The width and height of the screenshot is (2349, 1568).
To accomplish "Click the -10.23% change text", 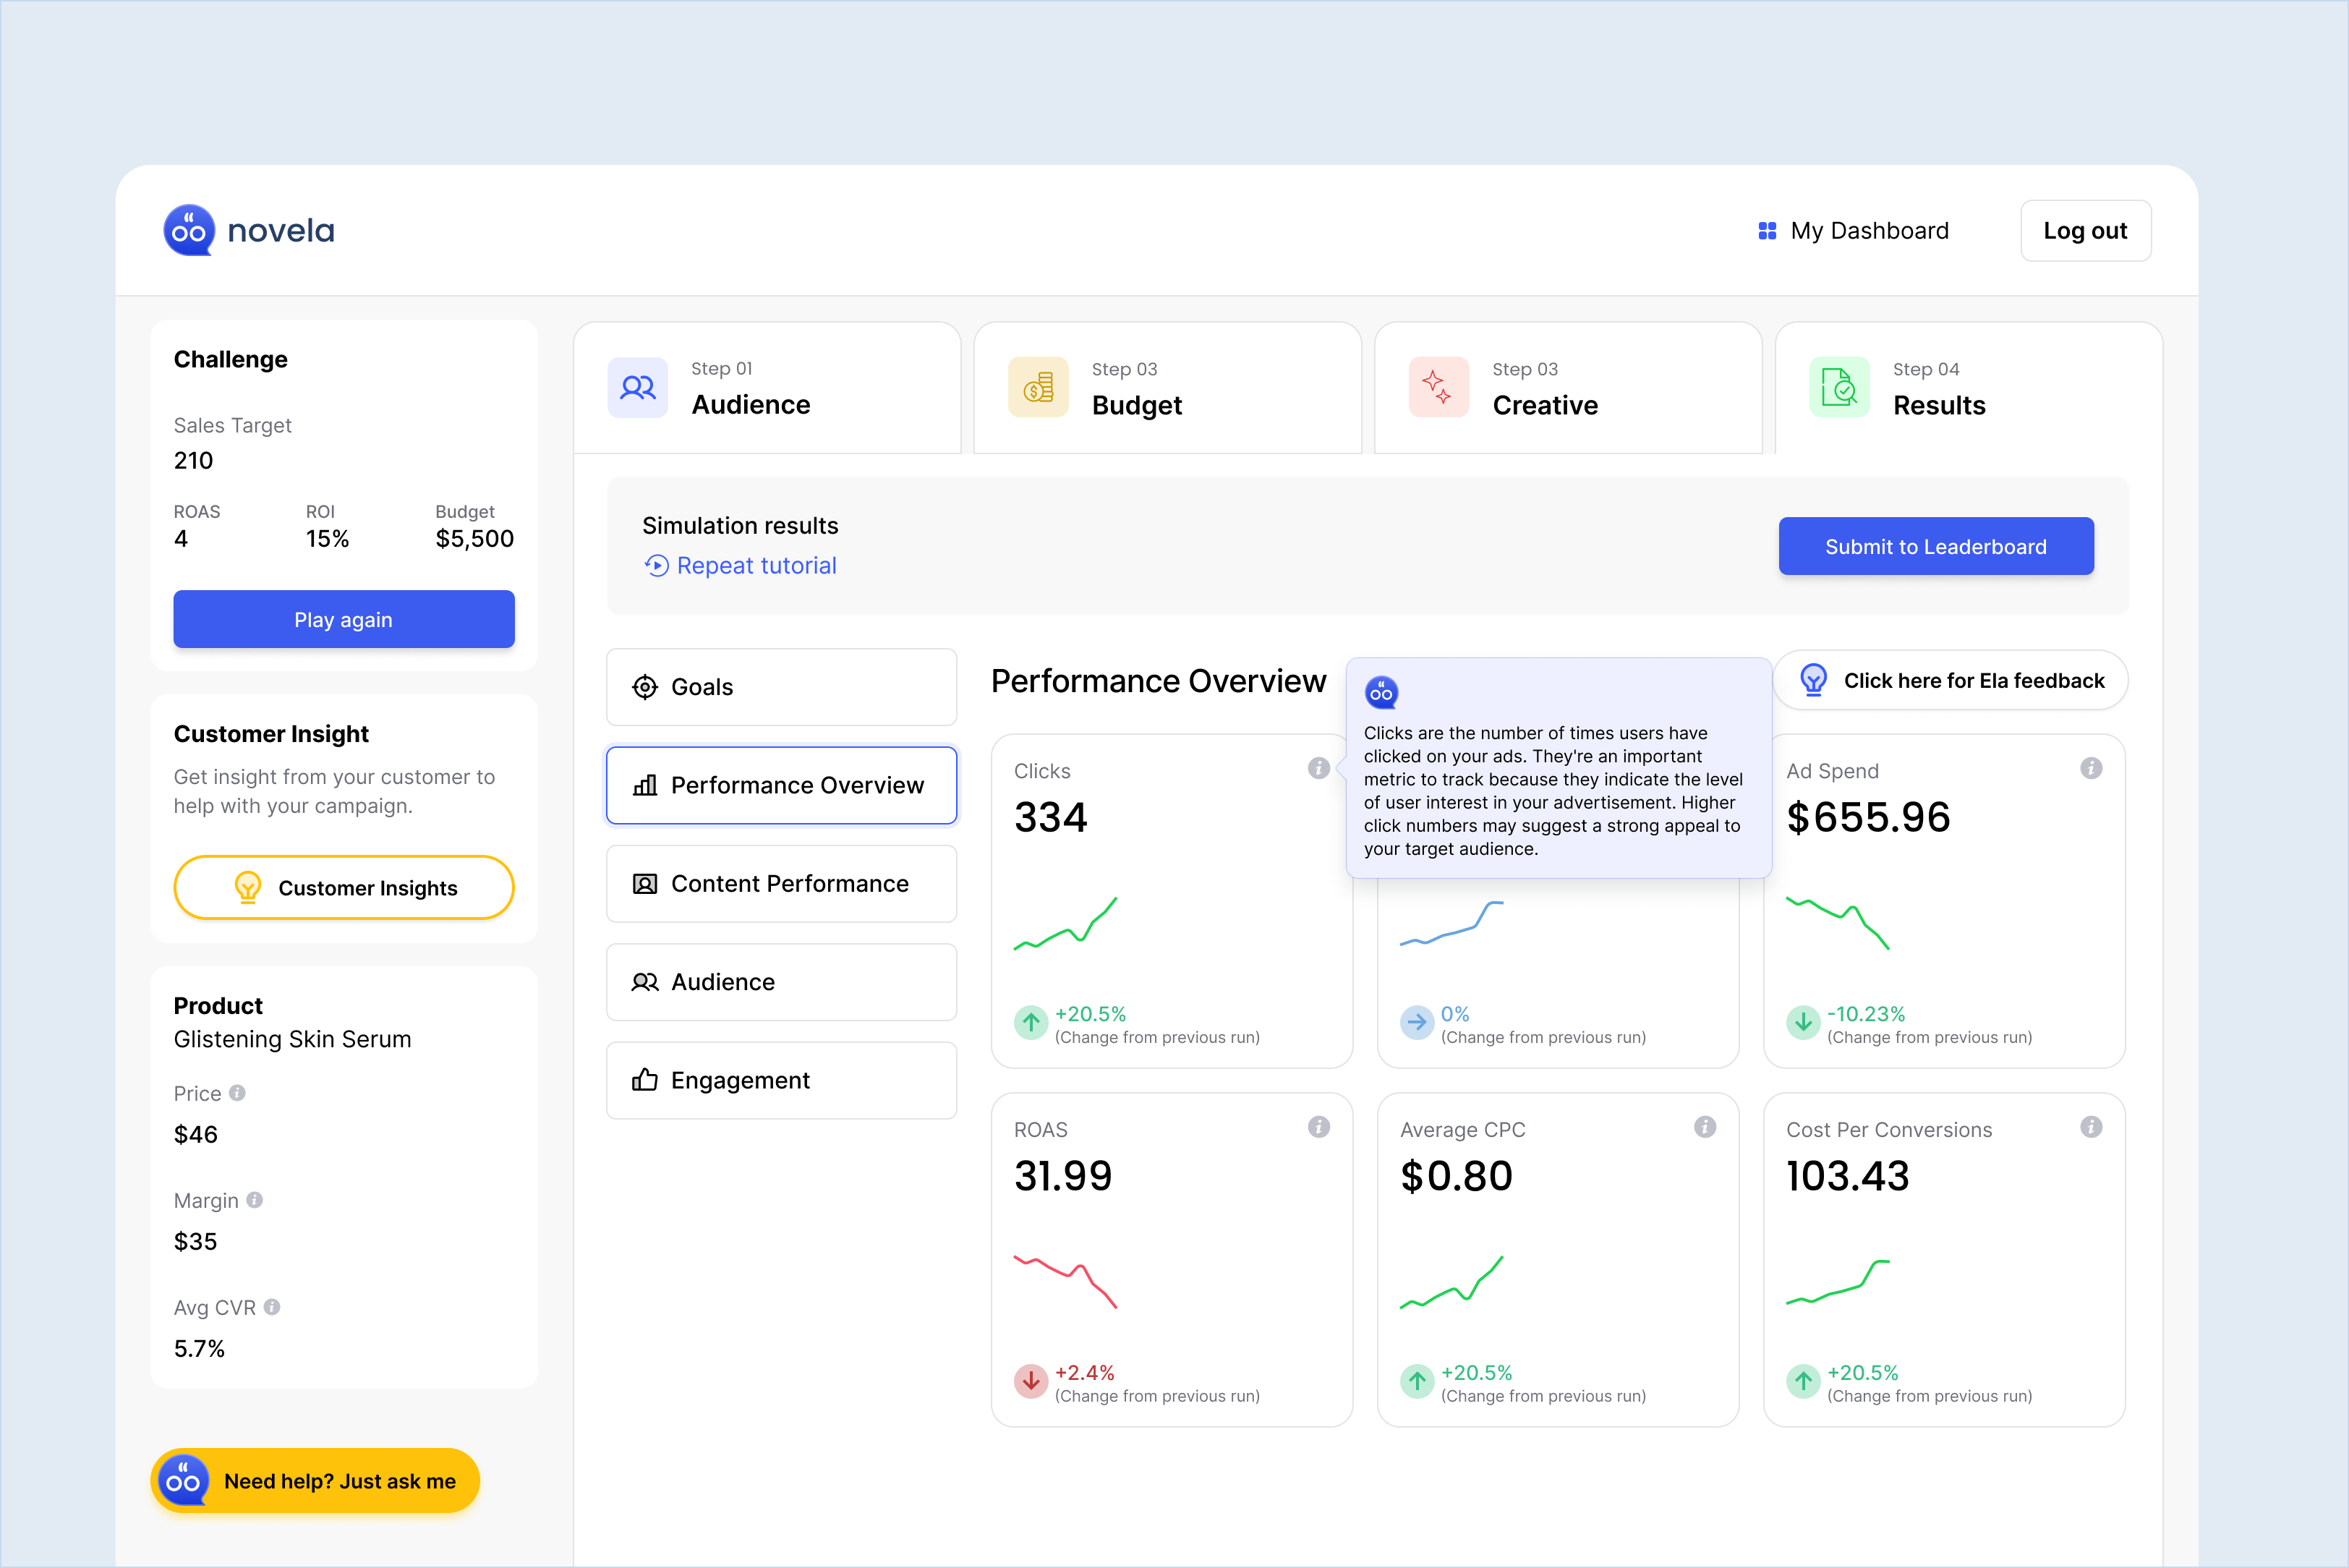I will tap(1865, 1014).
